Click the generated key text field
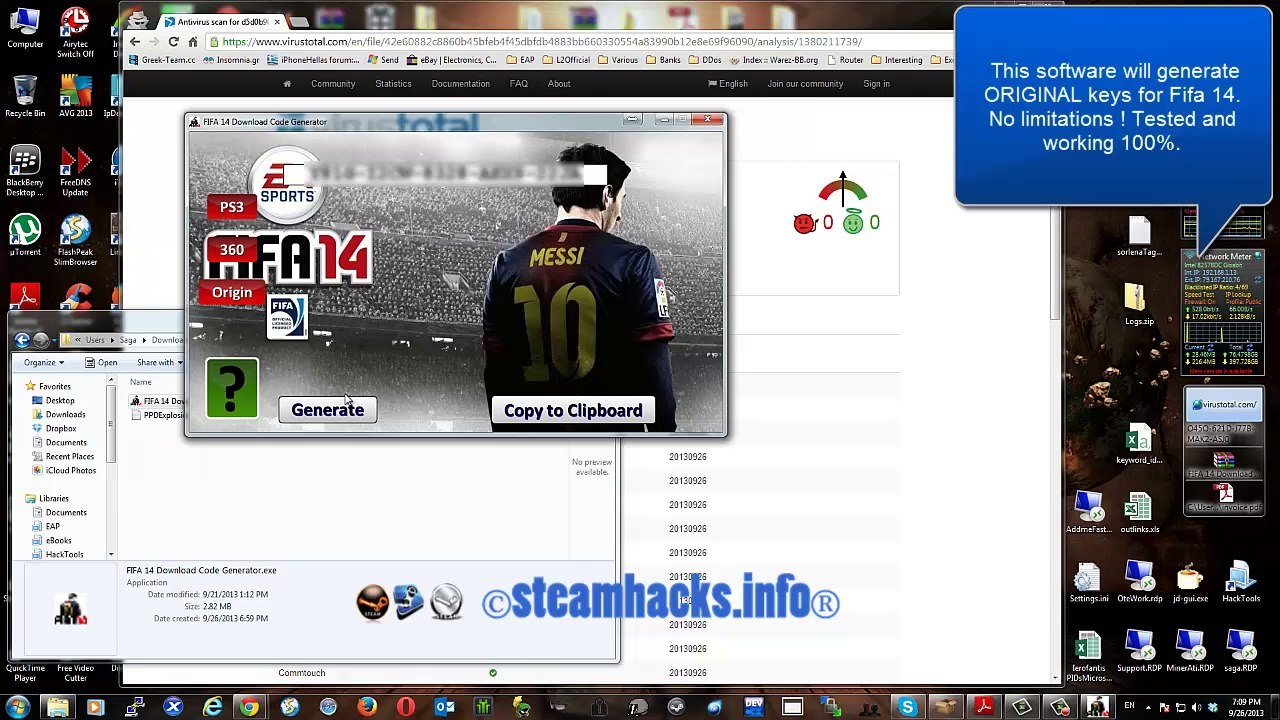1280x720 pixels. pyautogui.click(x=445, y=175)
